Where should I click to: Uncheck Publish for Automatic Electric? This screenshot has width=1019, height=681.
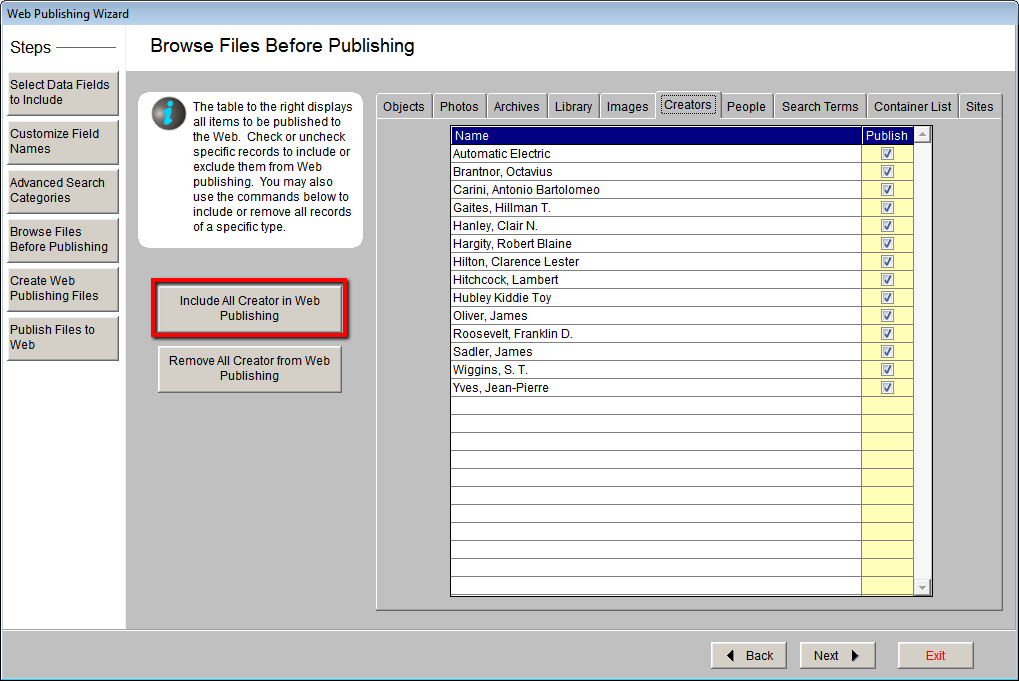(x=886, y=153)
